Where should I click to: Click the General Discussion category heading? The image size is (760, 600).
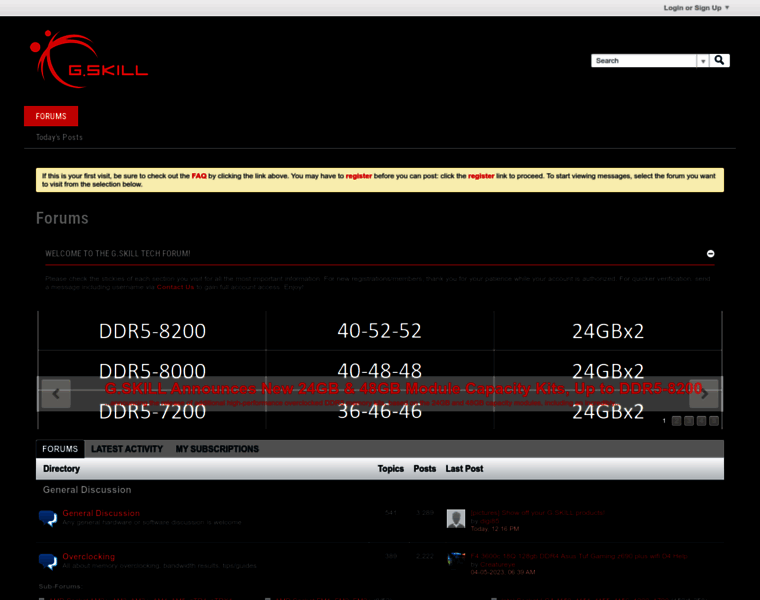tap(87, 489)
